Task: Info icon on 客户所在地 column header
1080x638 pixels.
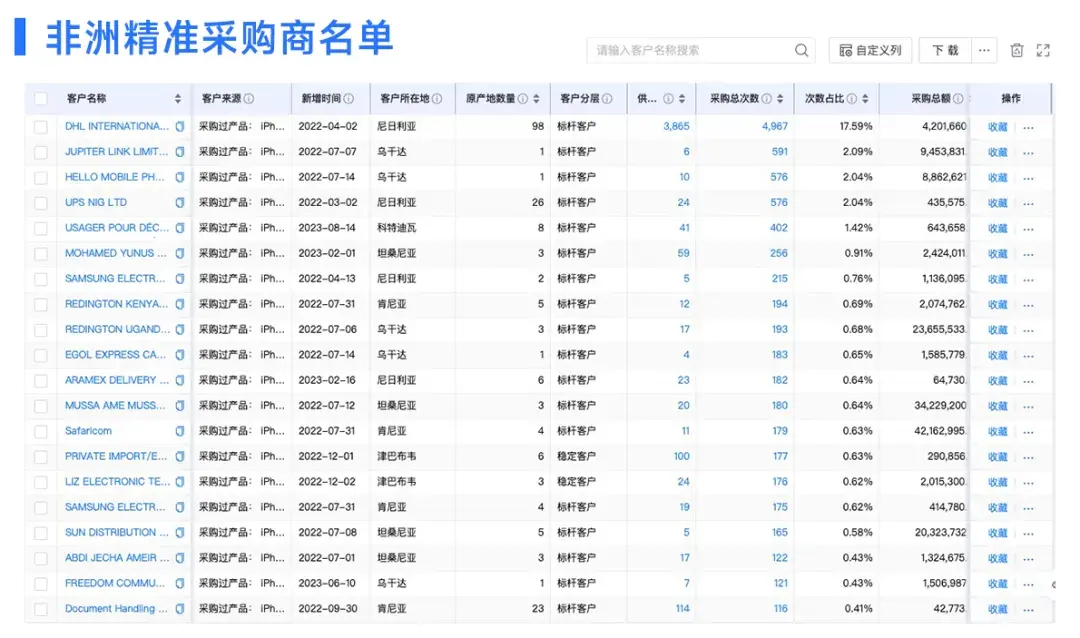Action: (437, 99)
